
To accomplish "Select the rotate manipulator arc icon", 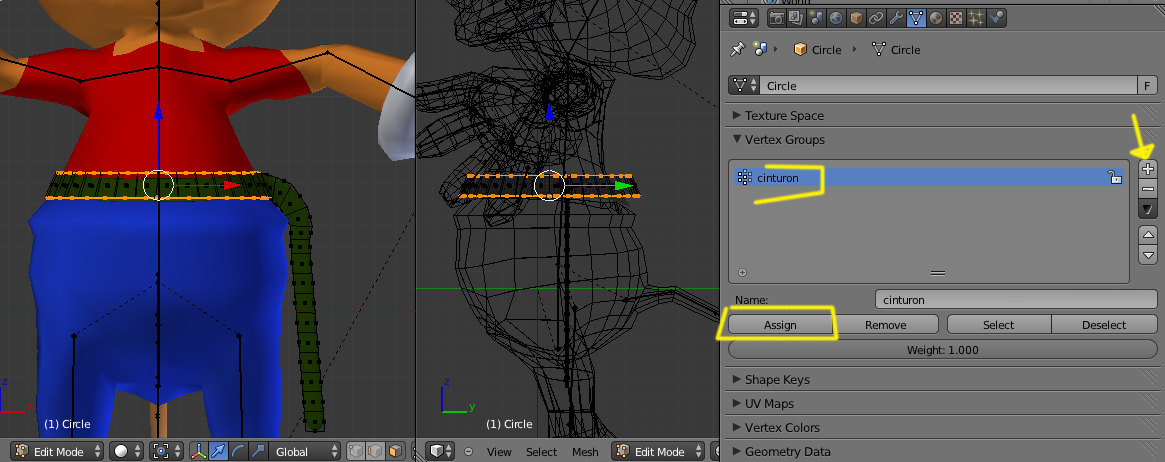I will tap(238, 451).
